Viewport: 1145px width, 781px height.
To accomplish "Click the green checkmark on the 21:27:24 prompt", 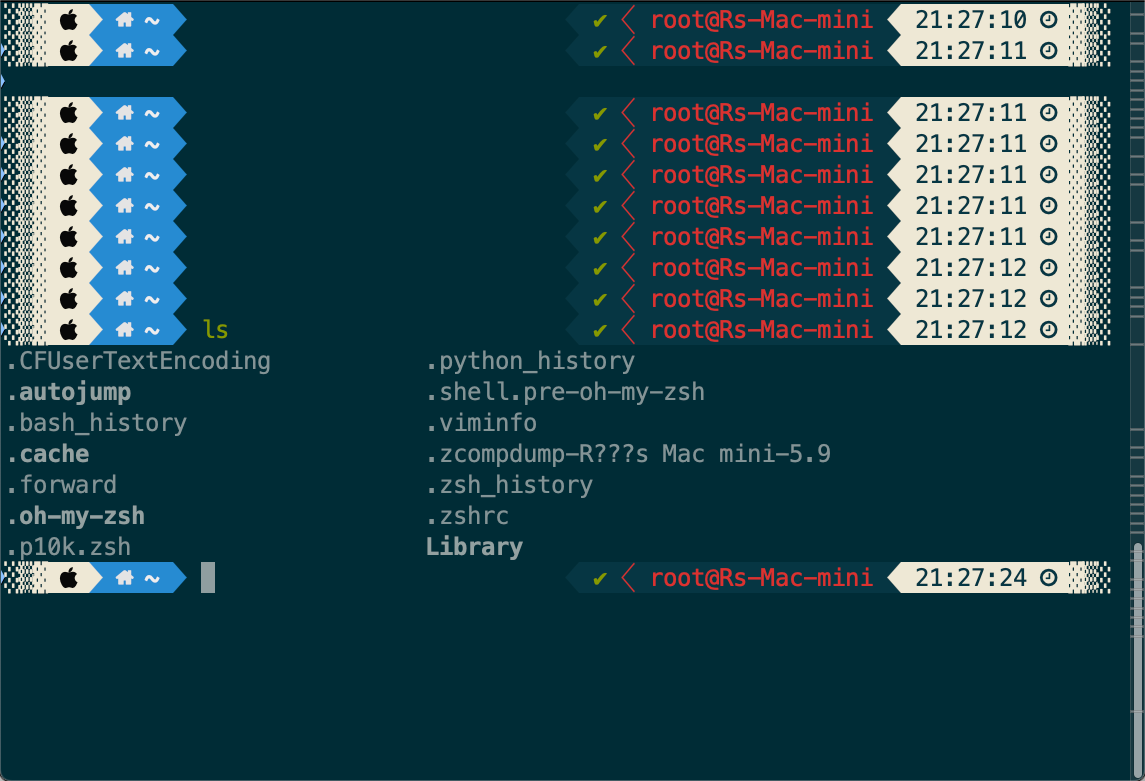I will (600, 578).
